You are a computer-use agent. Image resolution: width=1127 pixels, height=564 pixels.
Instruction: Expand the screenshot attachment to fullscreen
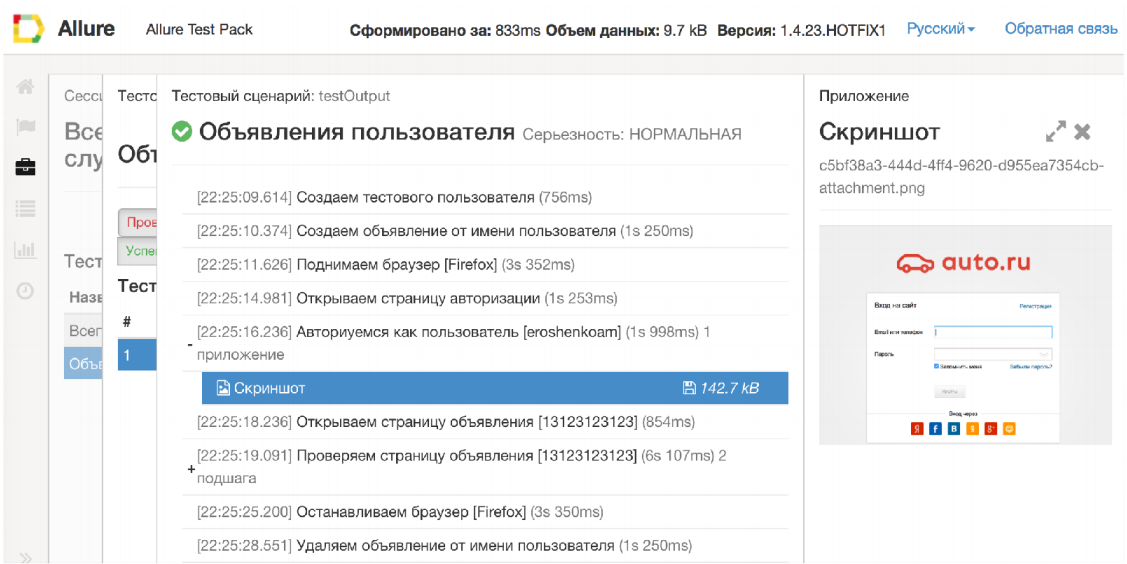tap(1055, 132)
